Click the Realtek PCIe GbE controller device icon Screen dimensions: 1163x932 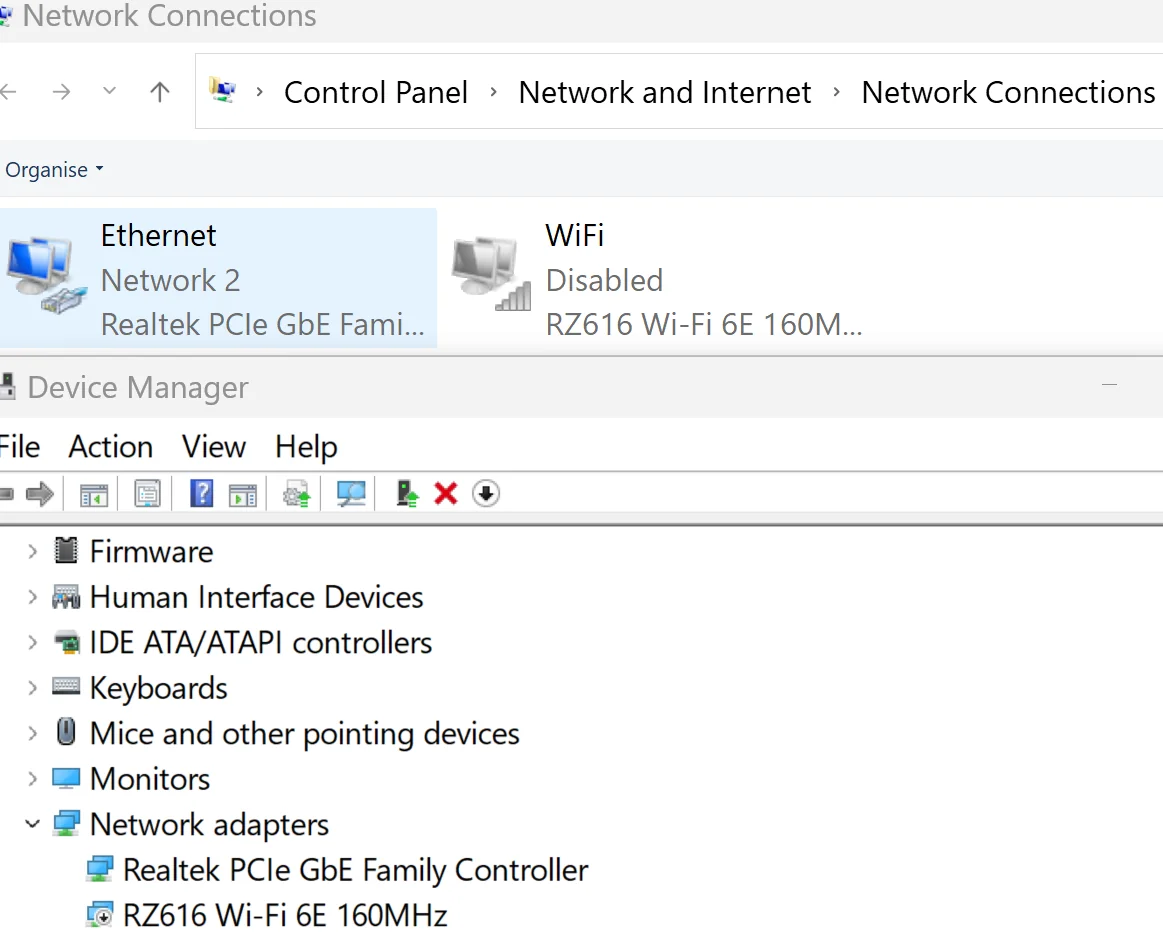[x=99, y=869]
